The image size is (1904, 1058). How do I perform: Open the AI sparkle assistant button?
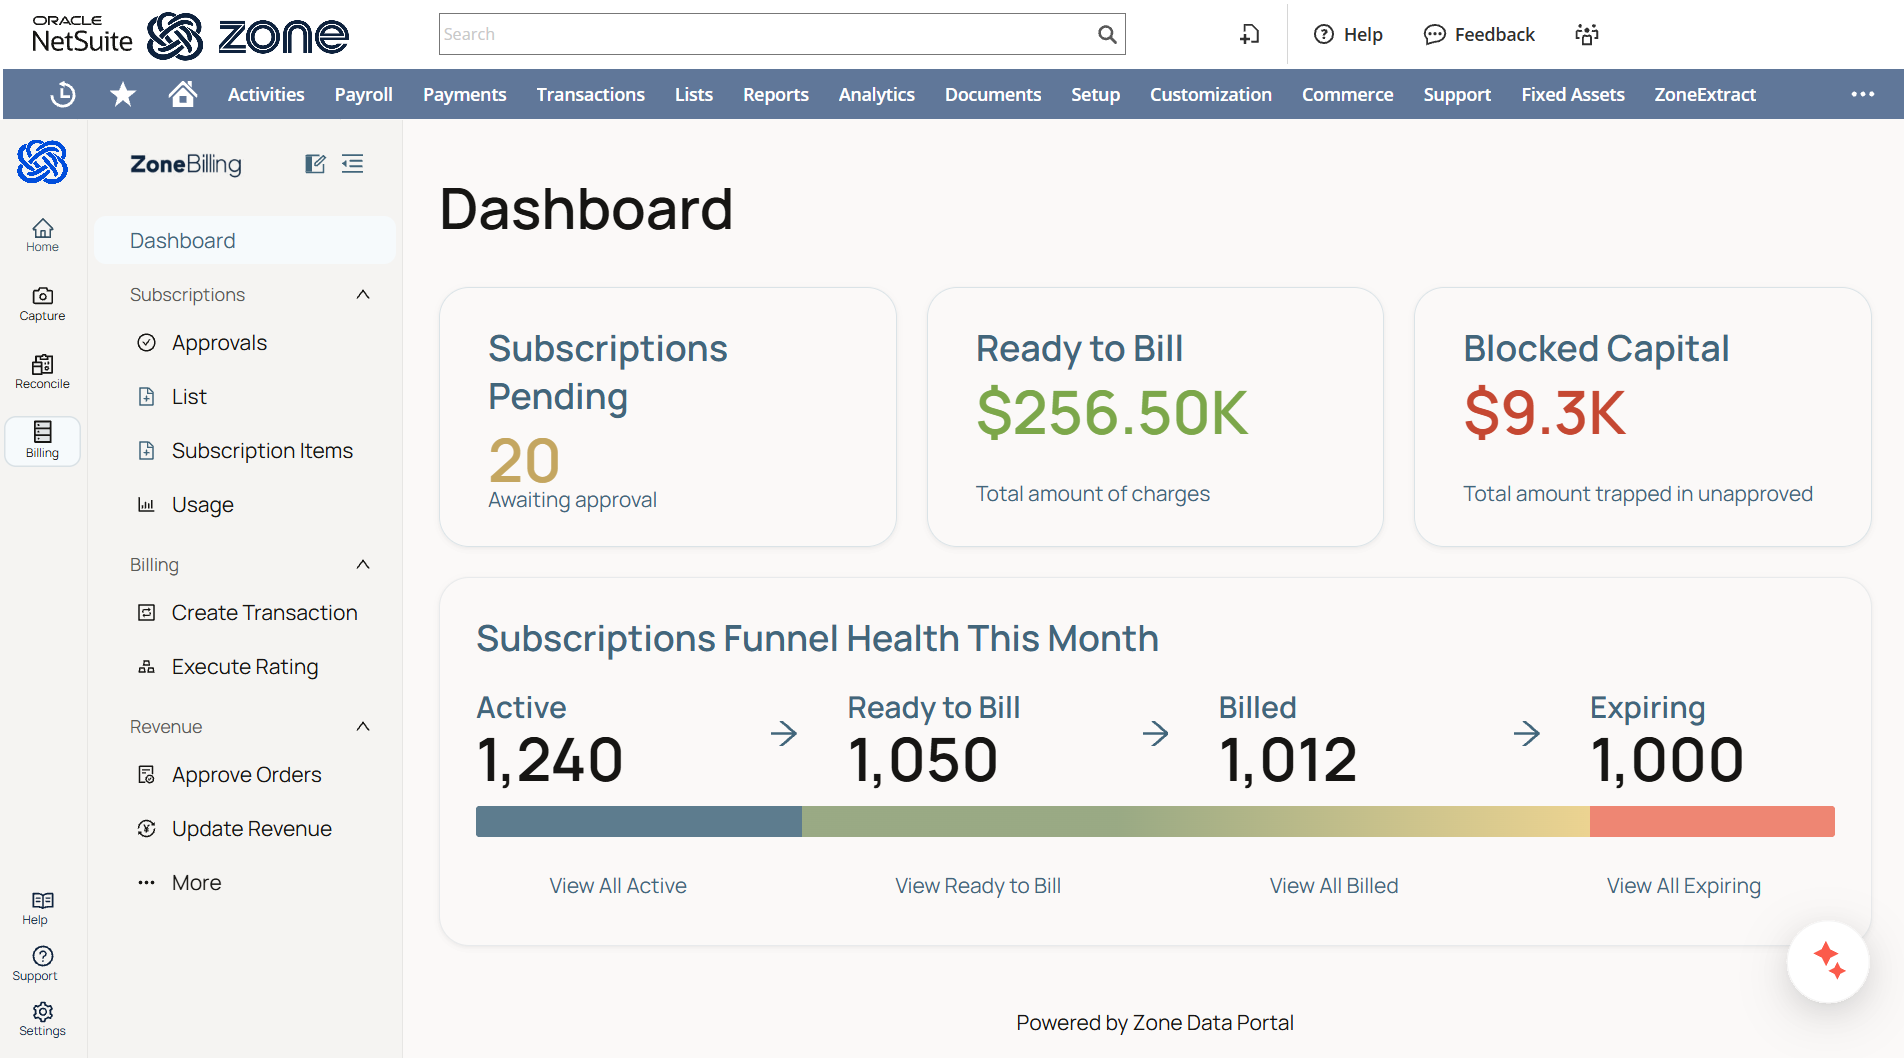coord(1828,961)
